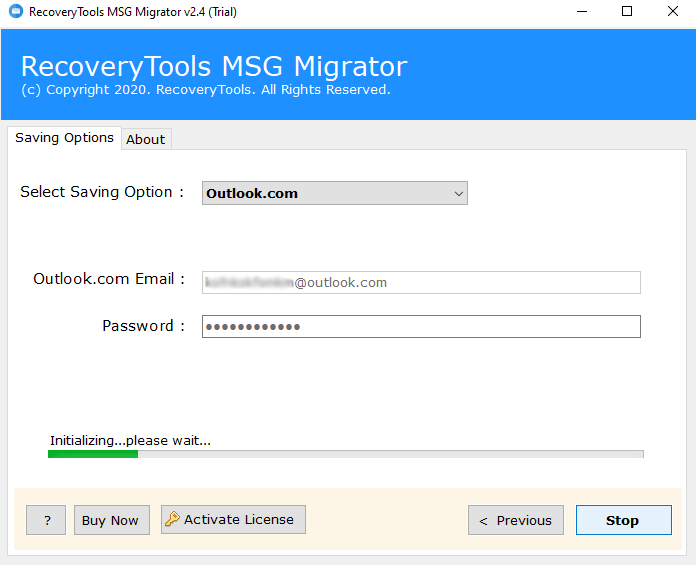Screen dimensions: 696x565
Task: Click the RecoveryTools MSG Migrator banner title
Action: click(214, 66)
